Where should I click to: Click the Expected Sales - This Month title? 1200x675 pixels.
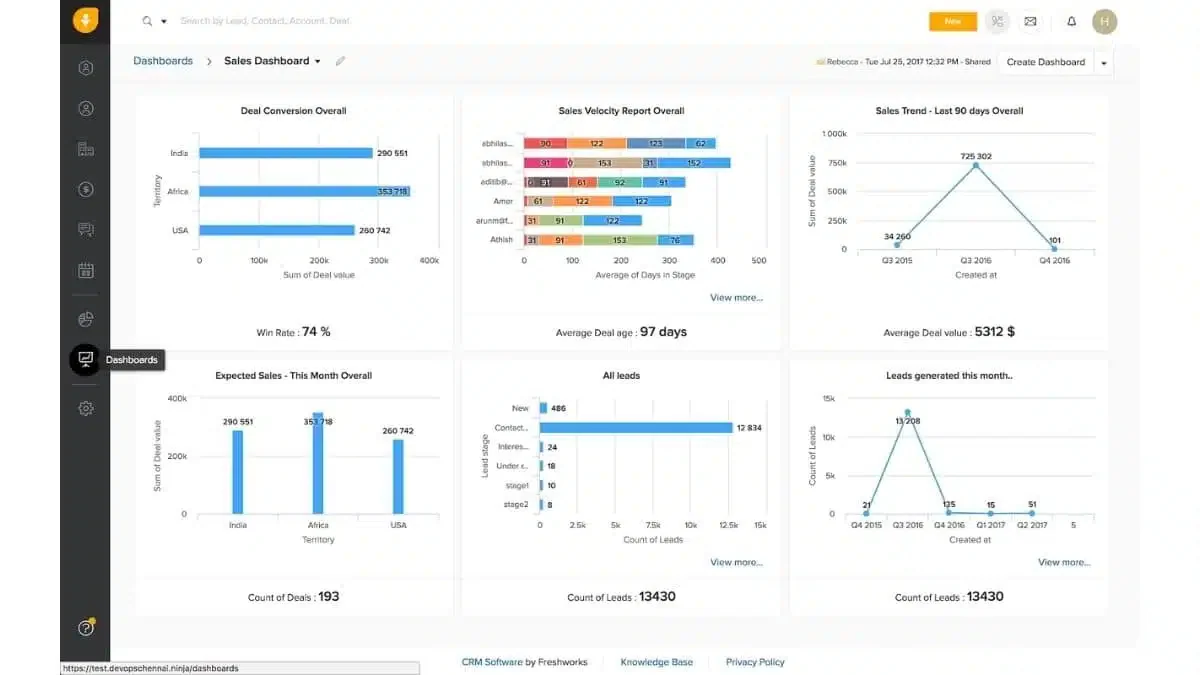coord(293,376)
